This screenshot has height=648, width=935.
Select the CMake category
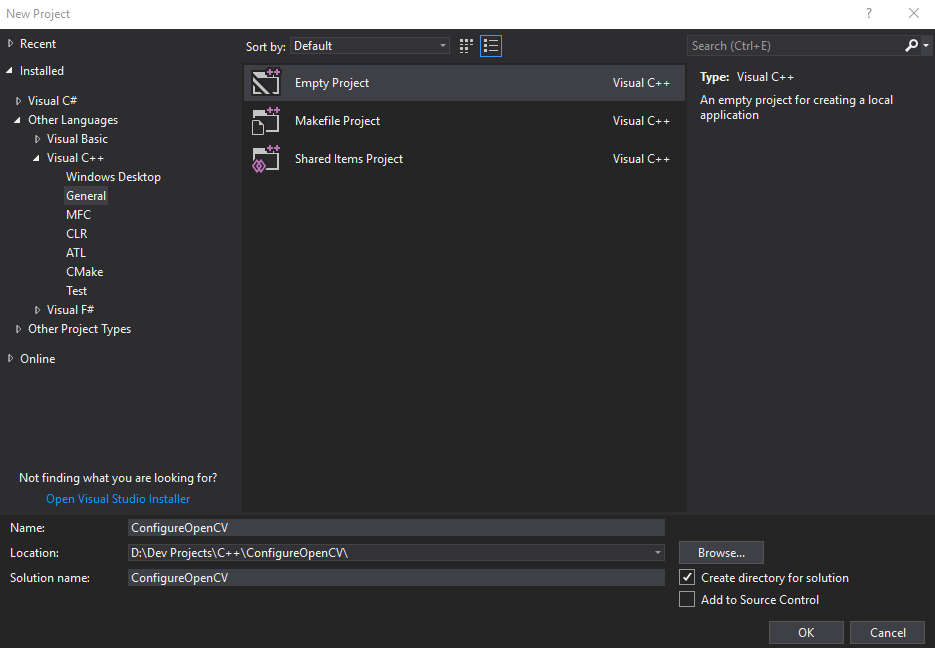coord(84,272)
